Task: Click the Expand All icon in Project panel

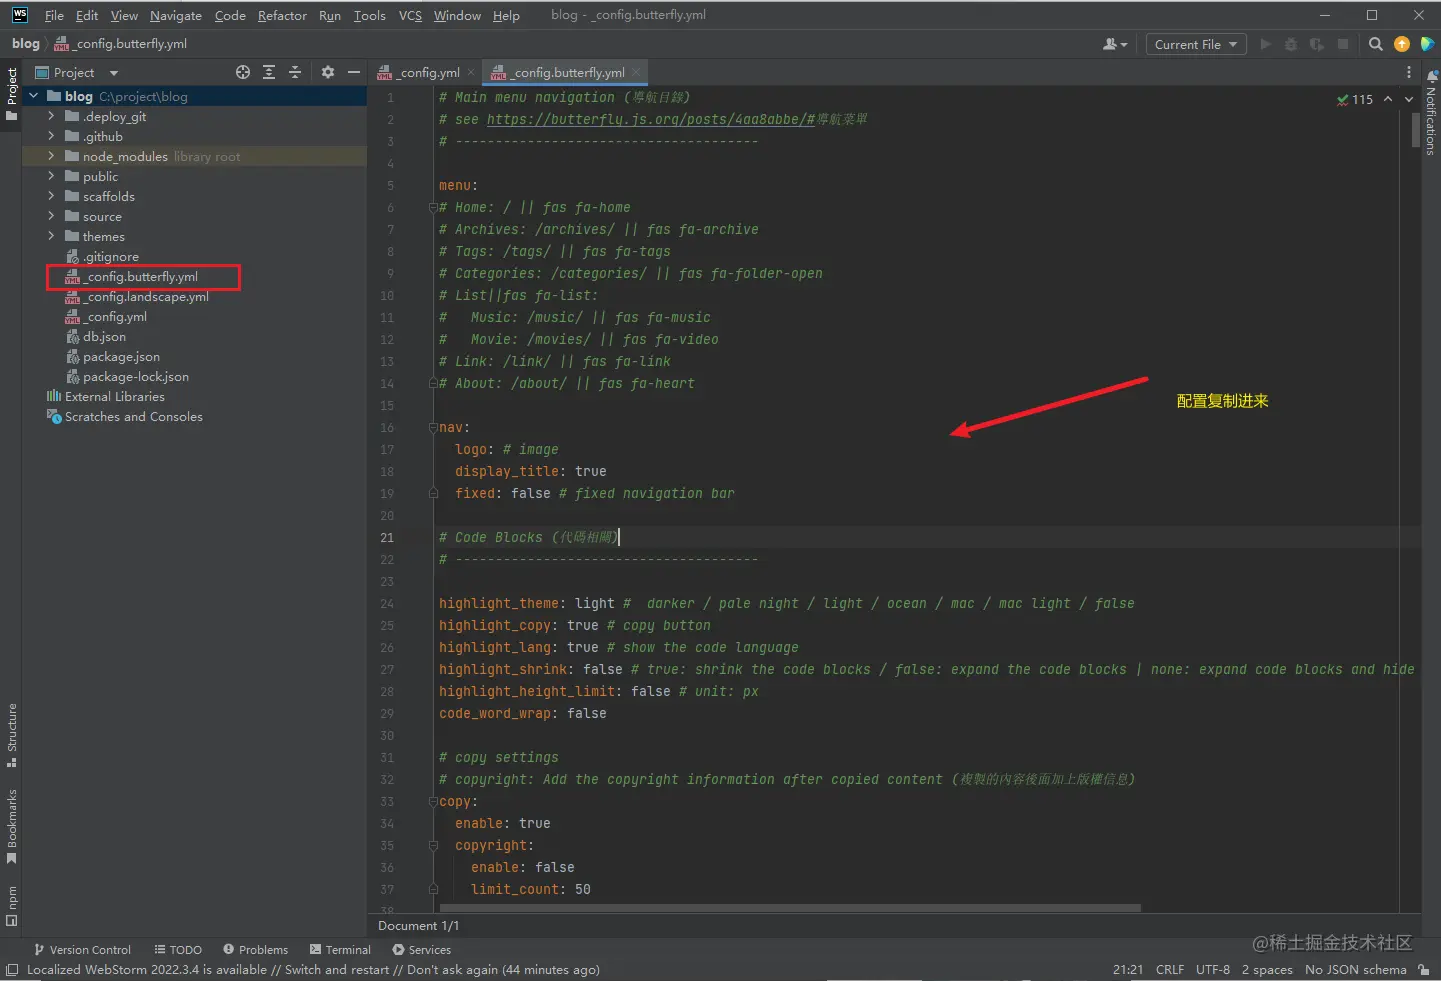Action: (x=269, y=72)
